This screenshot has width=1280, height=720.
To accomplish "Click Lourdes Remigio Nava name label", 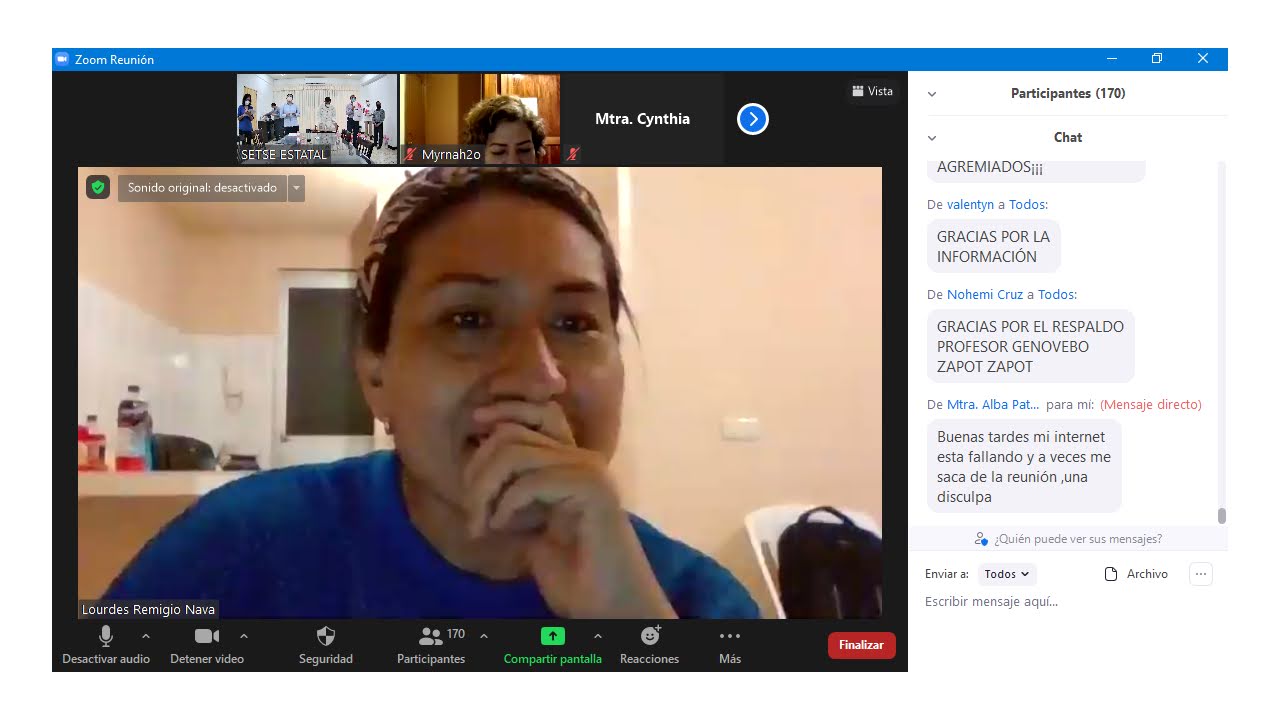I will coord(148,609).
